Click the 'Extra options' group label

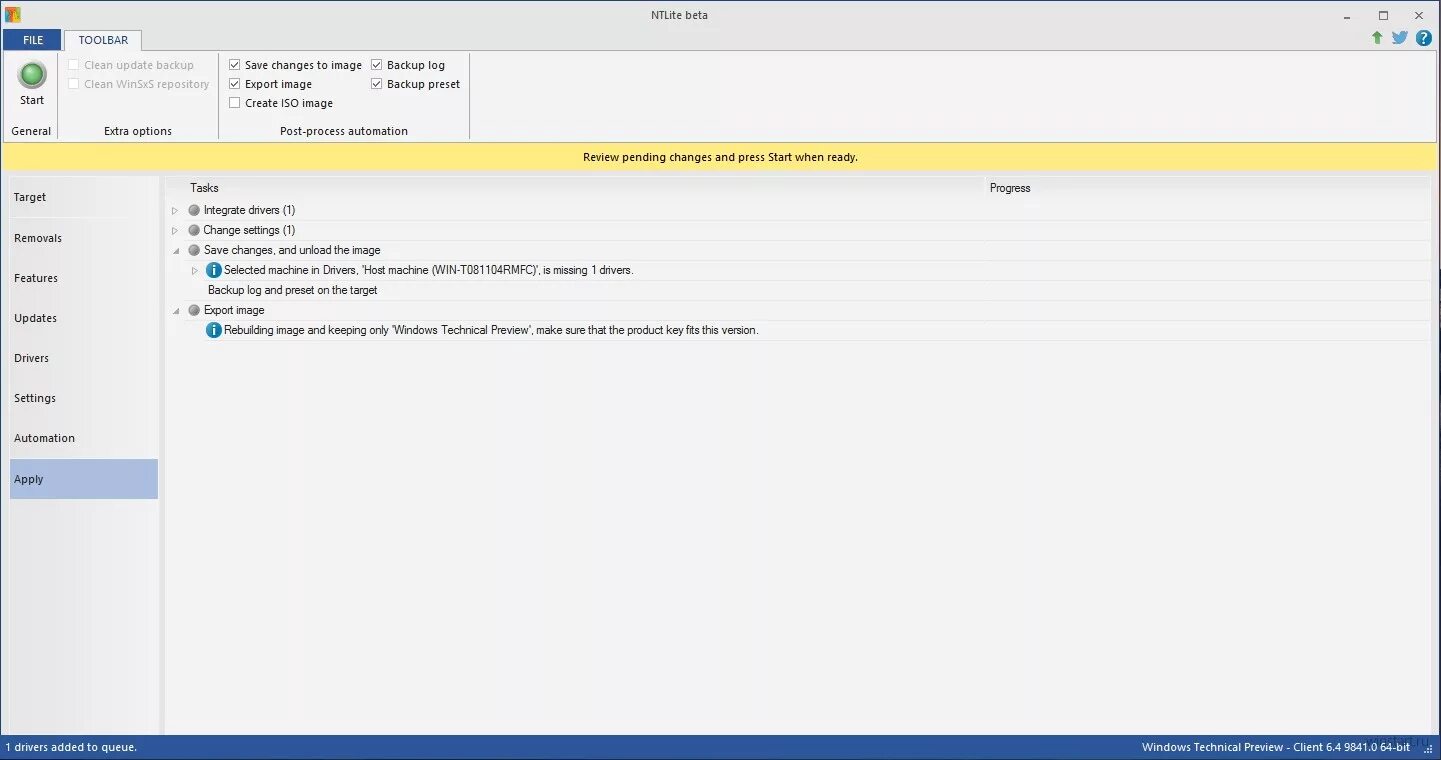(x=138, y=131)
